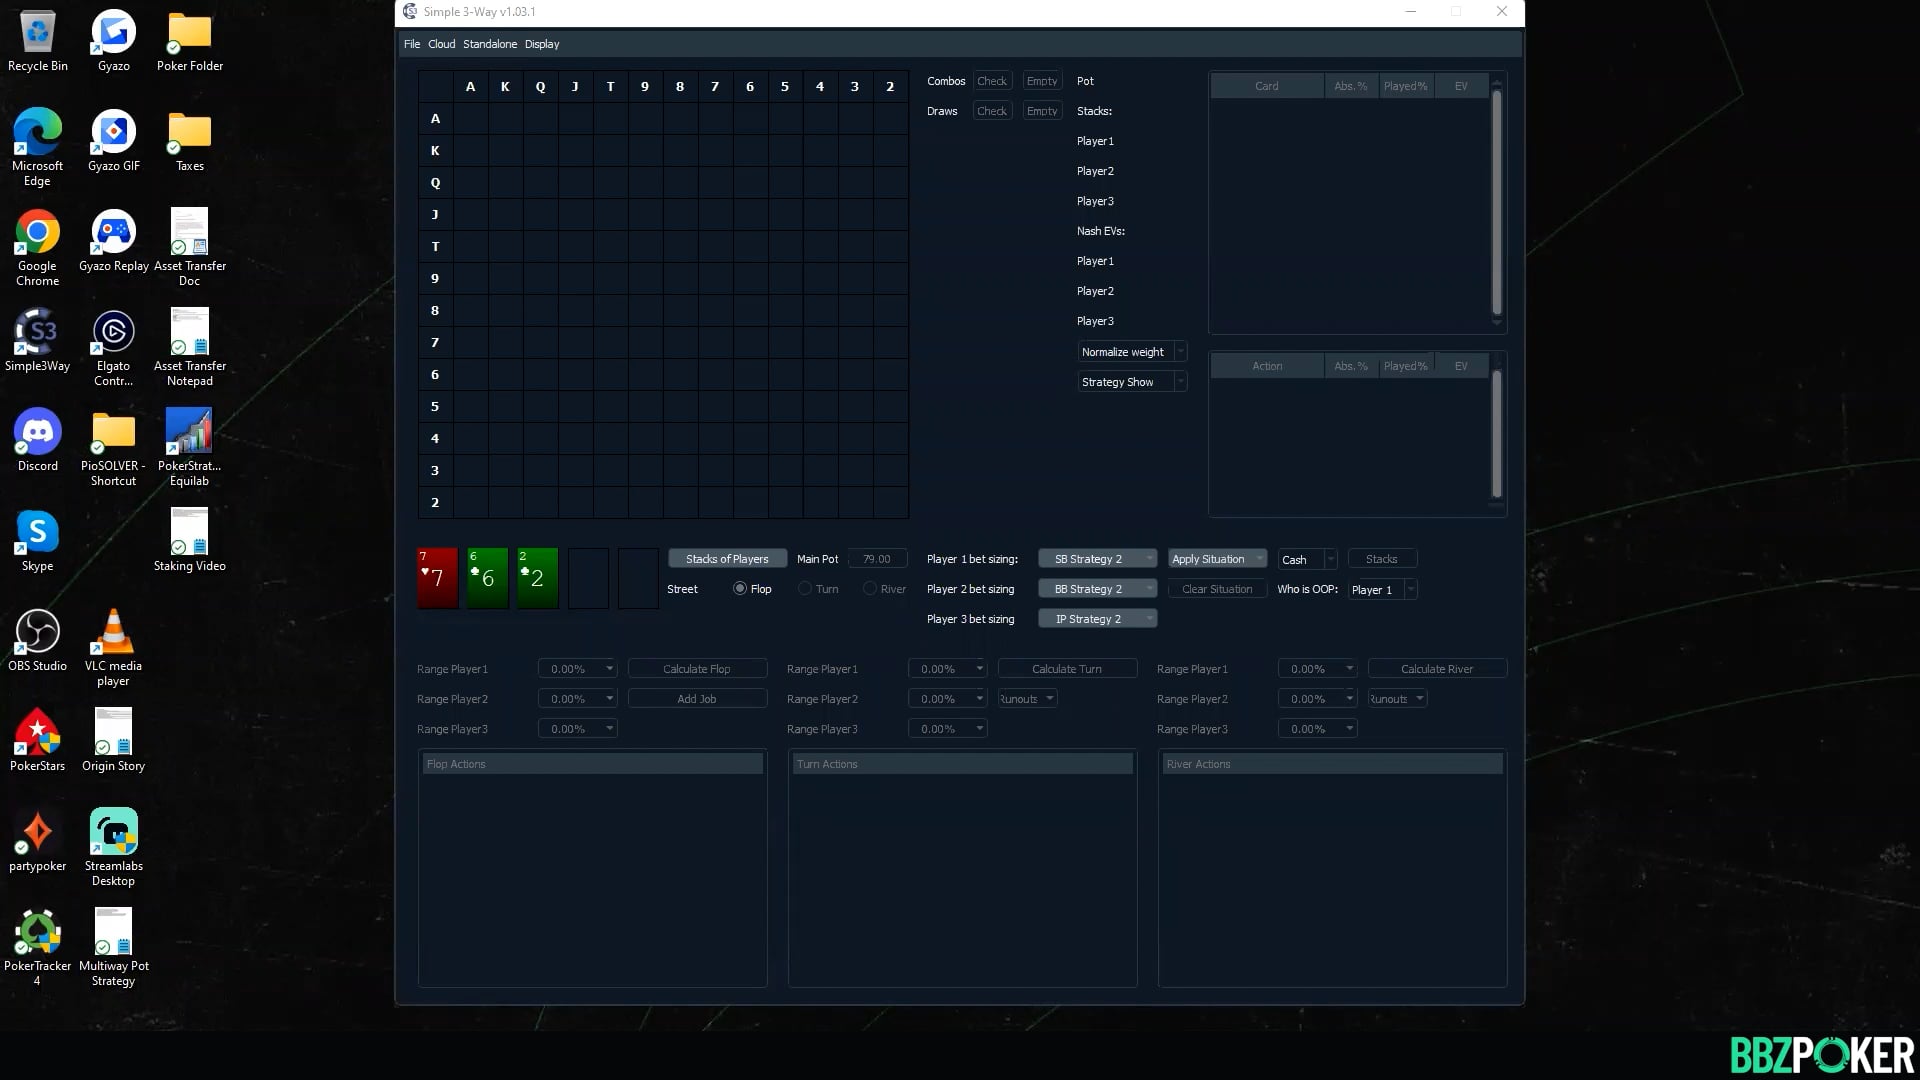Launch Discord from the desktop

click(x=37, y=440)
